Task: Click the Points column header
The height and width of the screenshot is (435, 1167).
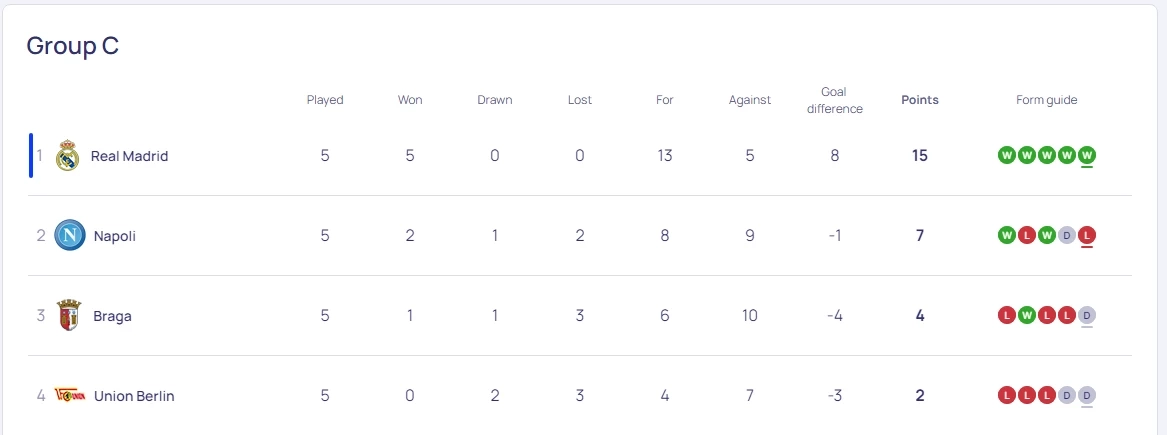Action: pyautogui.click(x=920, y=100)
